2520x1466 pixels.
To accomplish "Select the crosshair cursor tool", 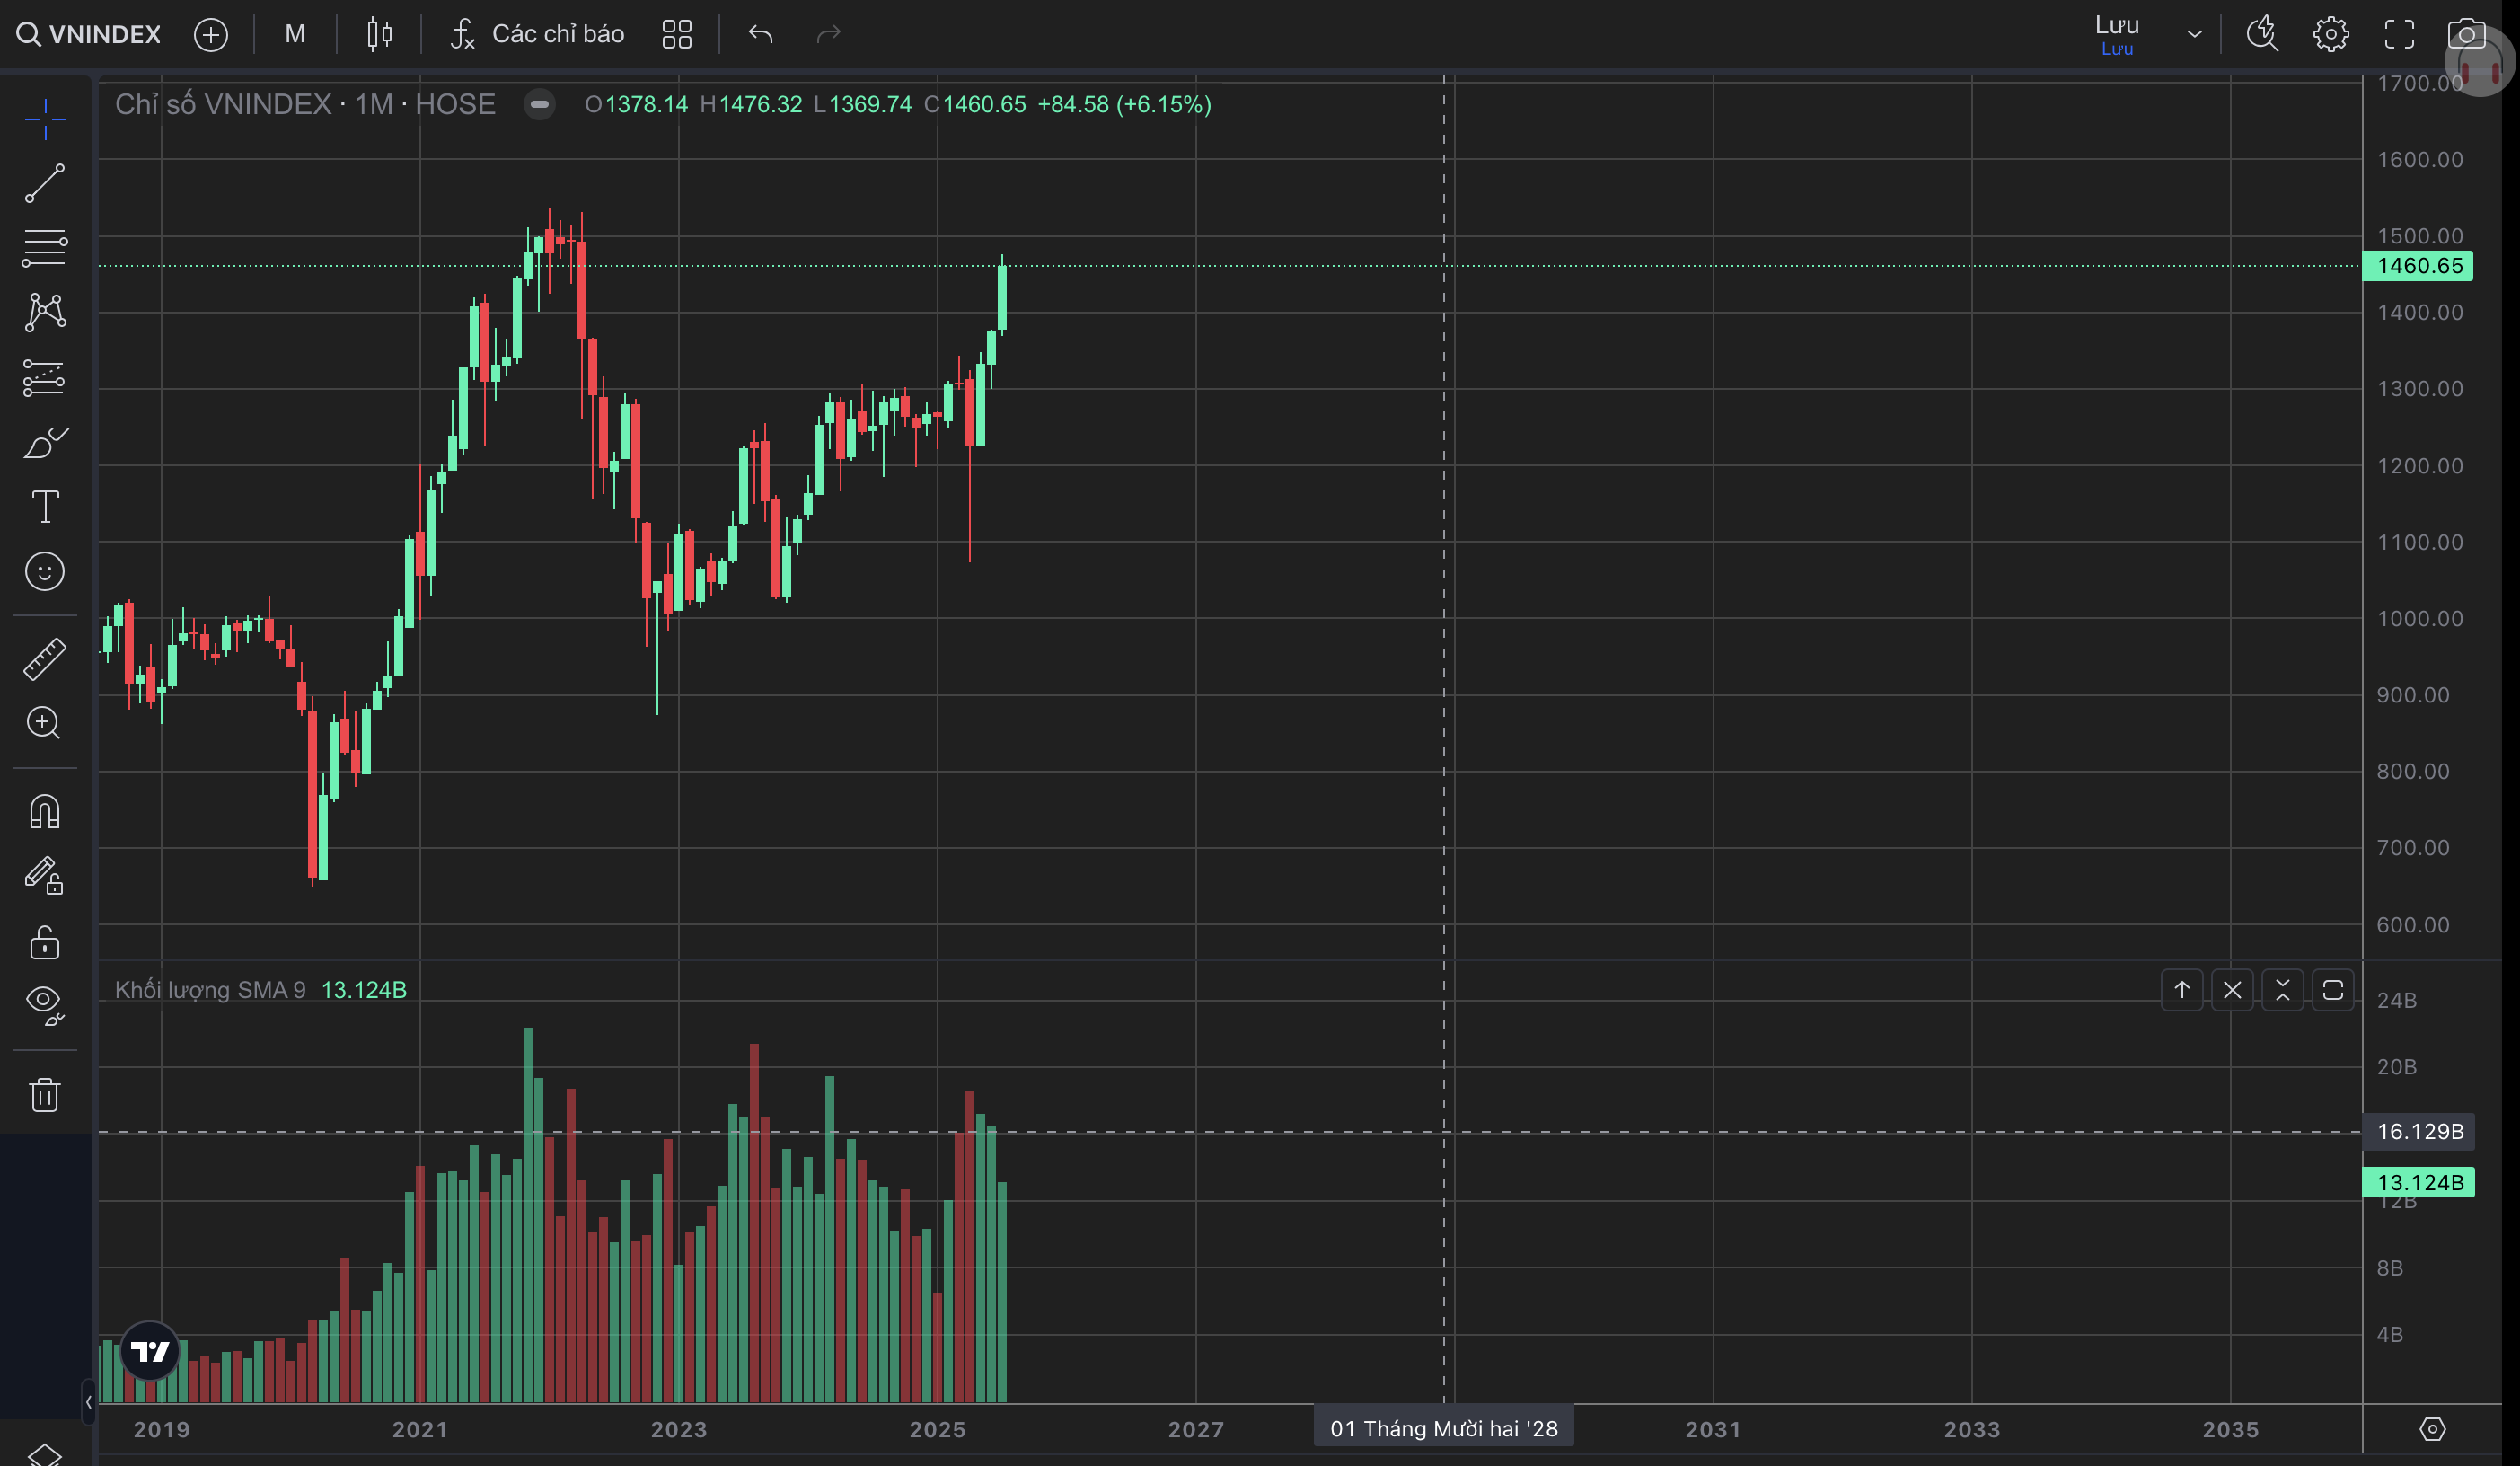I will click(x=45, y=120).
